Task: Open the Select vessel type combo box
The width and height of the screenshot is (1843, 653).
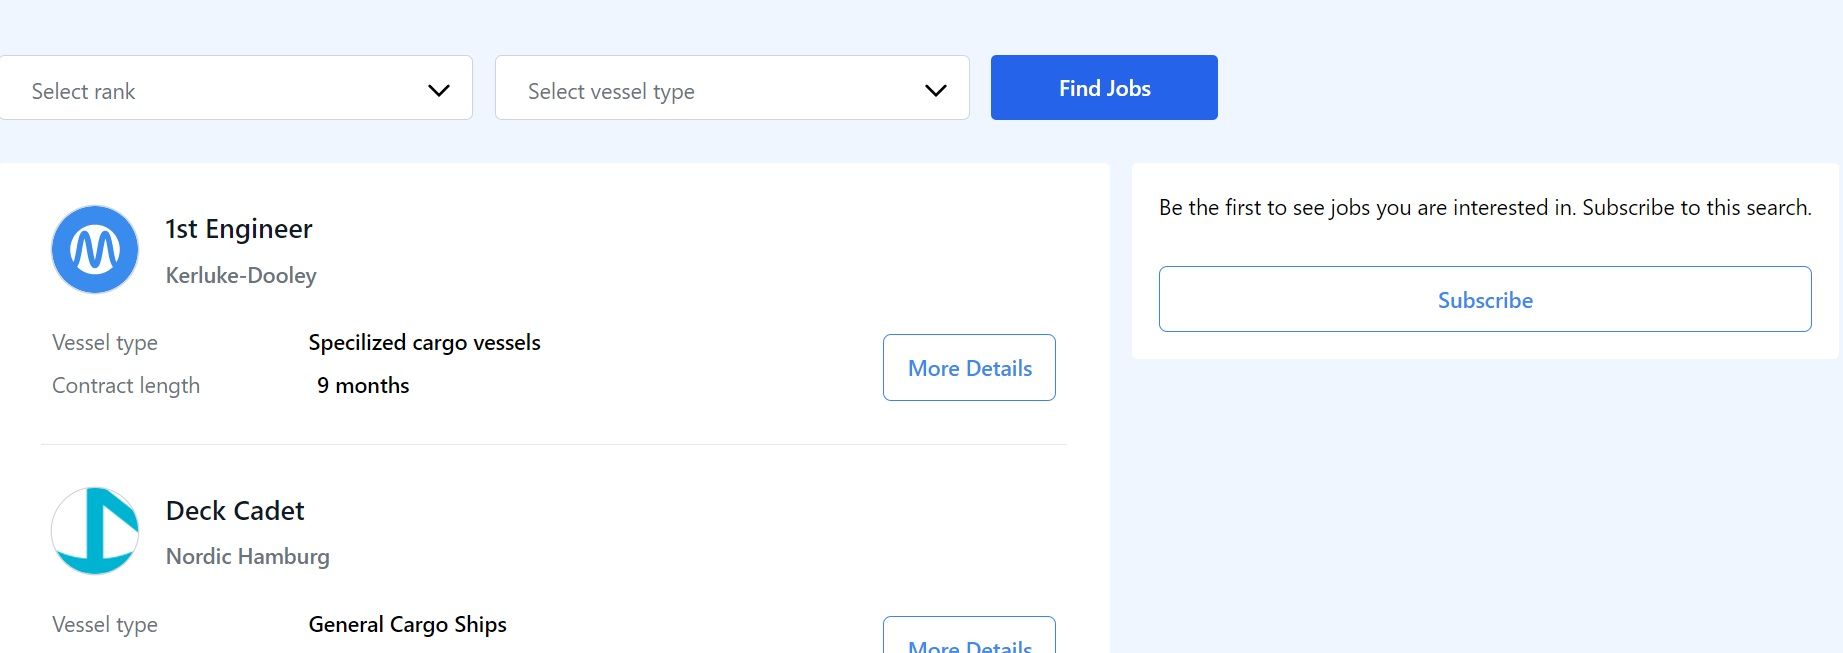Action: [x=732, y=88]
